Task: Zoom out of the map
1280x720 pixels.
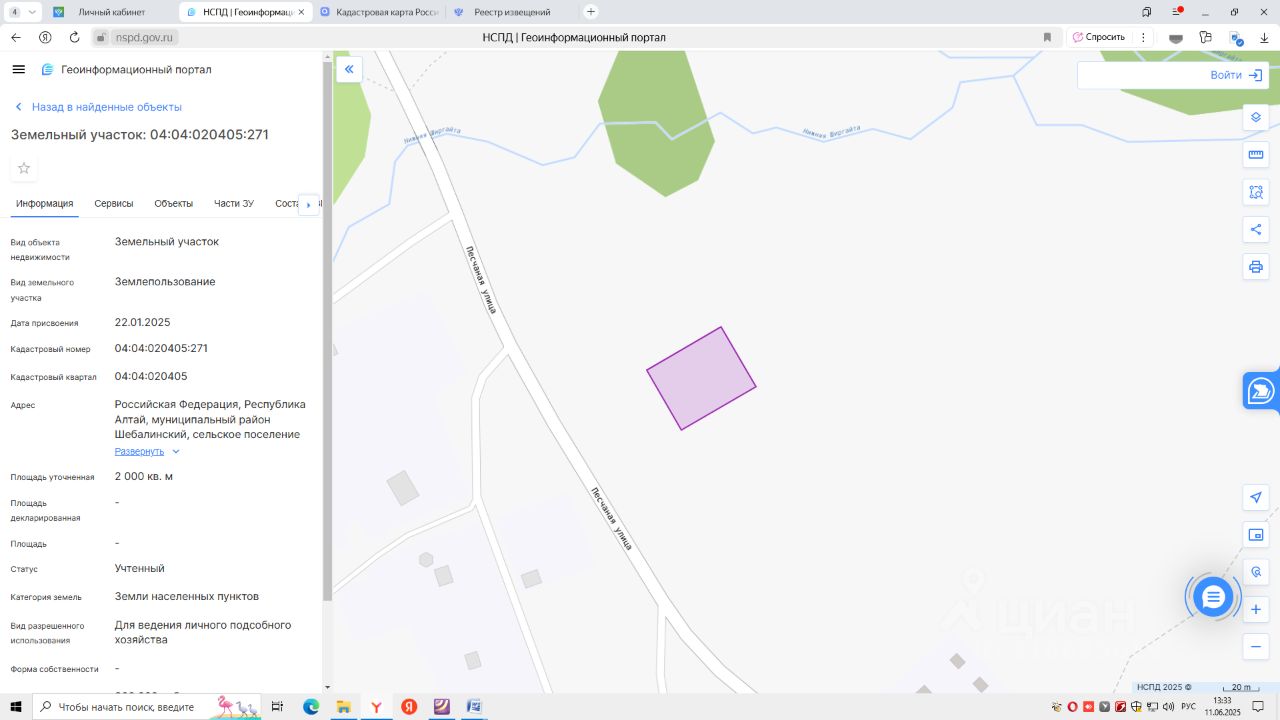Action: [x=1256, y=647]
